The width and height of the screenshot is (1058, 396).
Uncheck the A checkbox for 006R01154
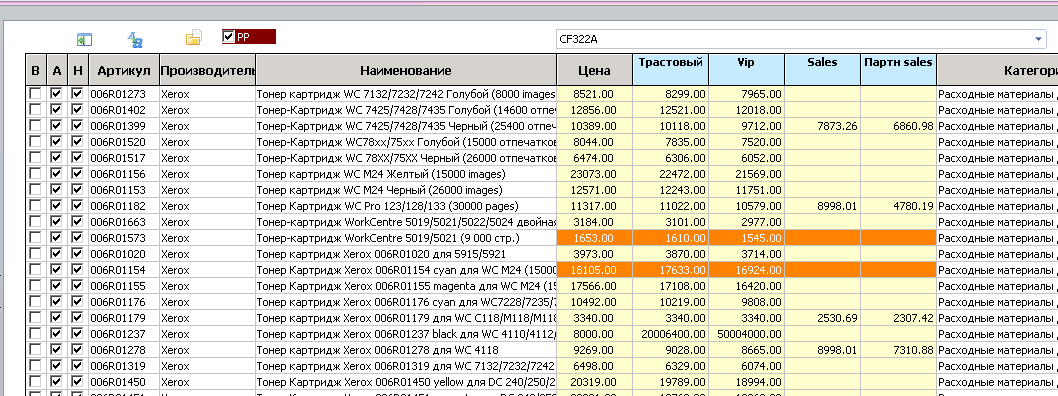pos(57,270)
